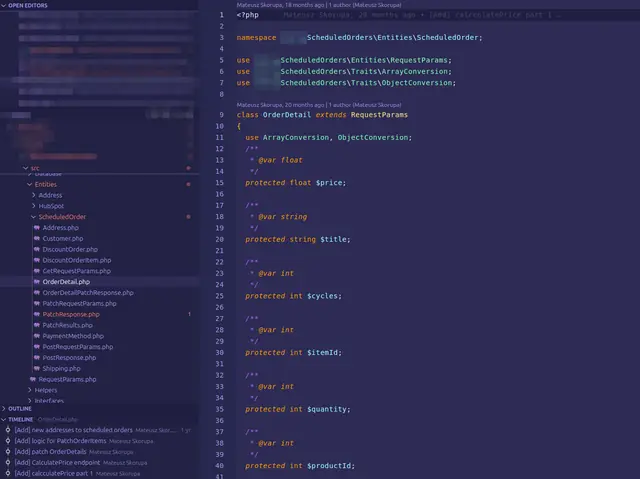Open PaymentMethod.php file
Image resolution: width=640 pixels, height=479 pixels.
73,336
